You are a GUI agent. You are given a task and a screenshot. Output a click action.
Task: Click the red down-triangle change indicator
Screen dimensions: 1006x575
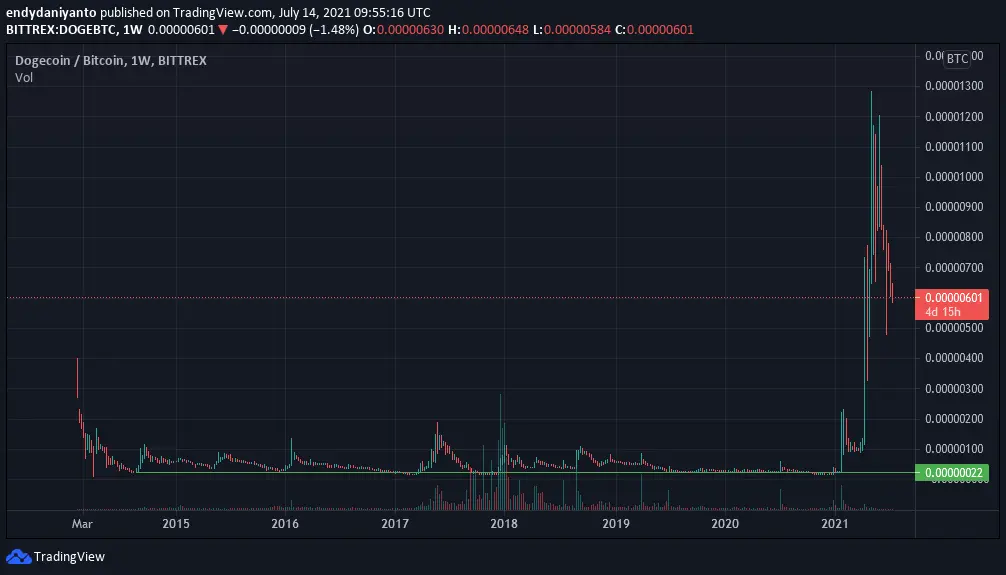[223, 30]
